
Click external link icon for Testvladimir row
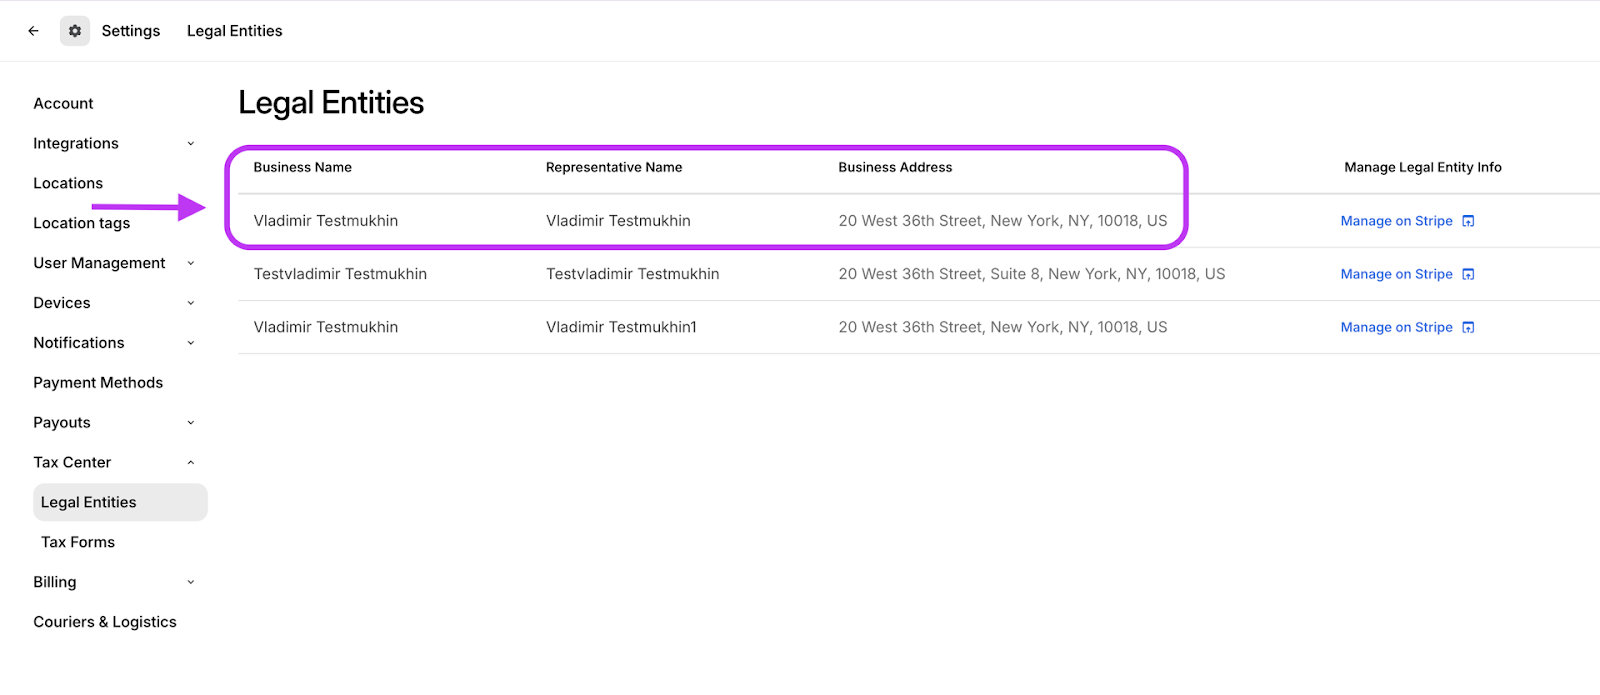tap(1468, 274)
